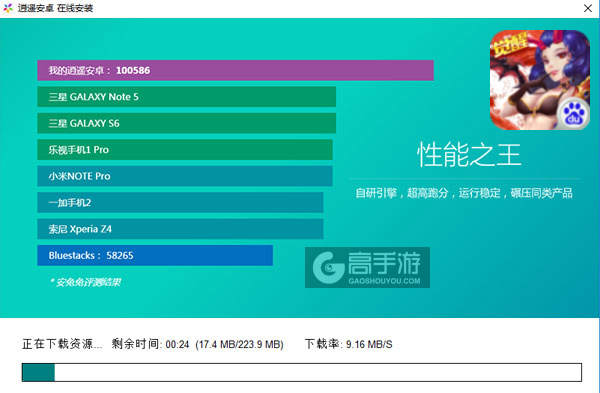Click the 小米NOTE Pro bar
This screenshot has height=393, width=600.
pyautogui.click(x=185, y=176)
